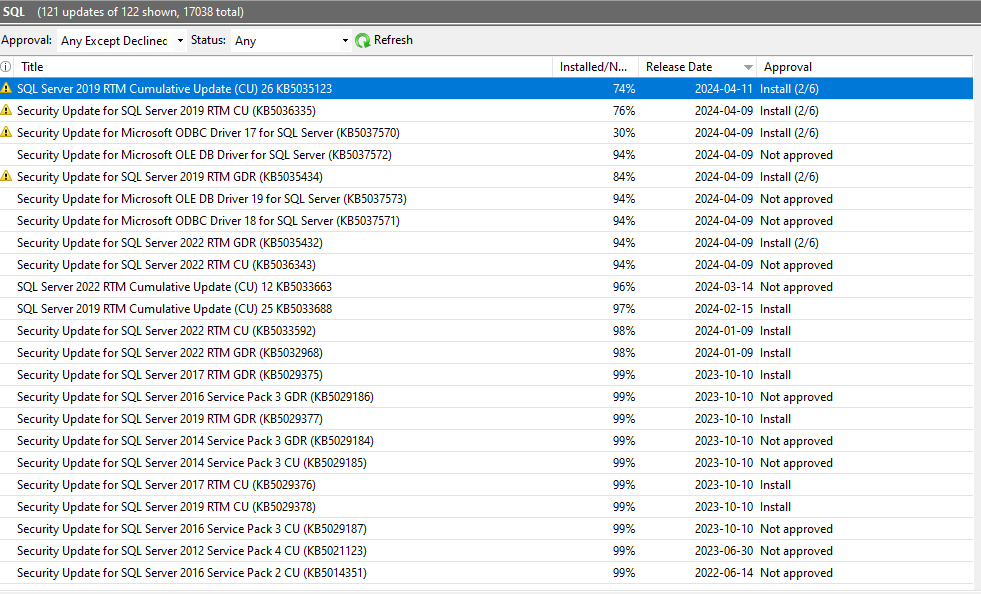Image resolution: width=981 pixels, height=594 pixels.
Task: Click the warning icon beside KB5036335 update
Action: tap(6, 110)
